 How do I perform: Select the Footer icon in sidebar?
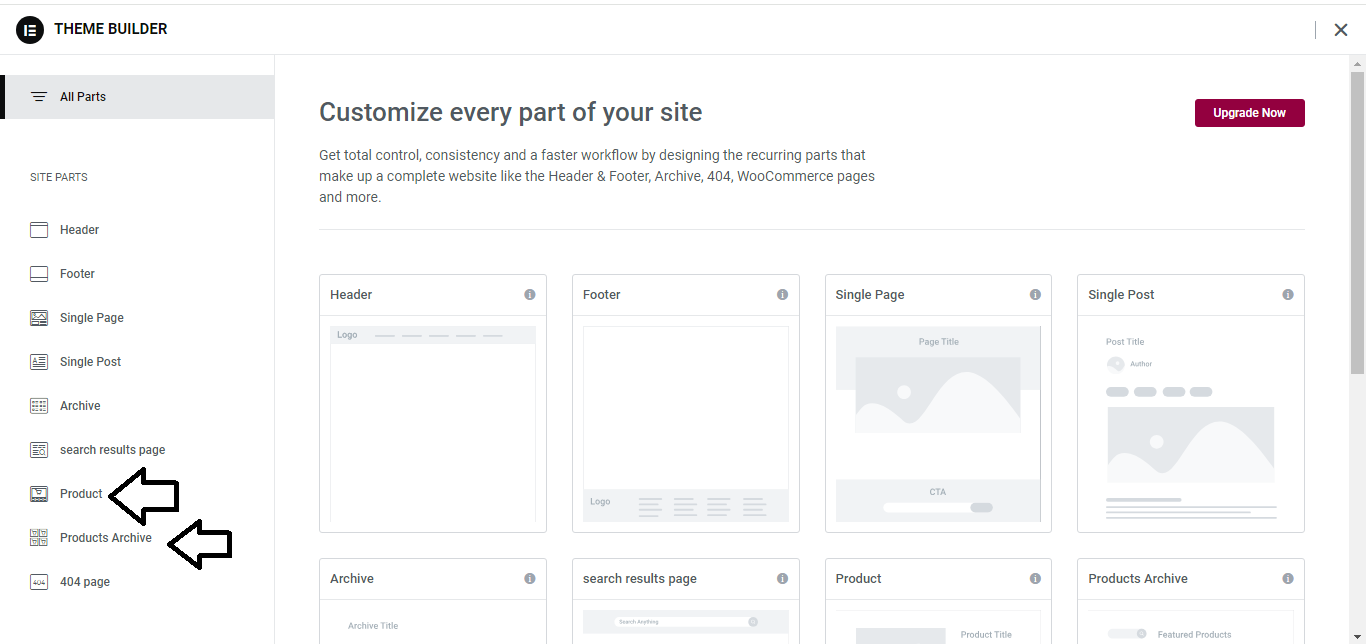click(39, 274)
